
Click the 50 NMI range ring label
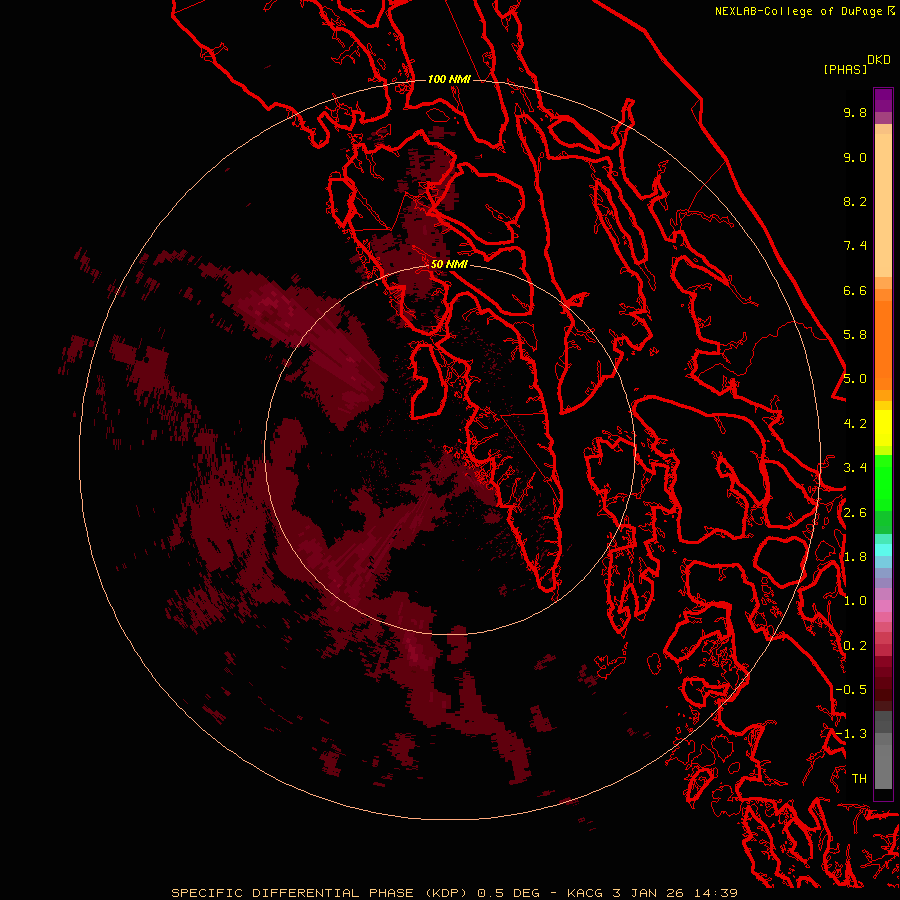click(449, 264)
